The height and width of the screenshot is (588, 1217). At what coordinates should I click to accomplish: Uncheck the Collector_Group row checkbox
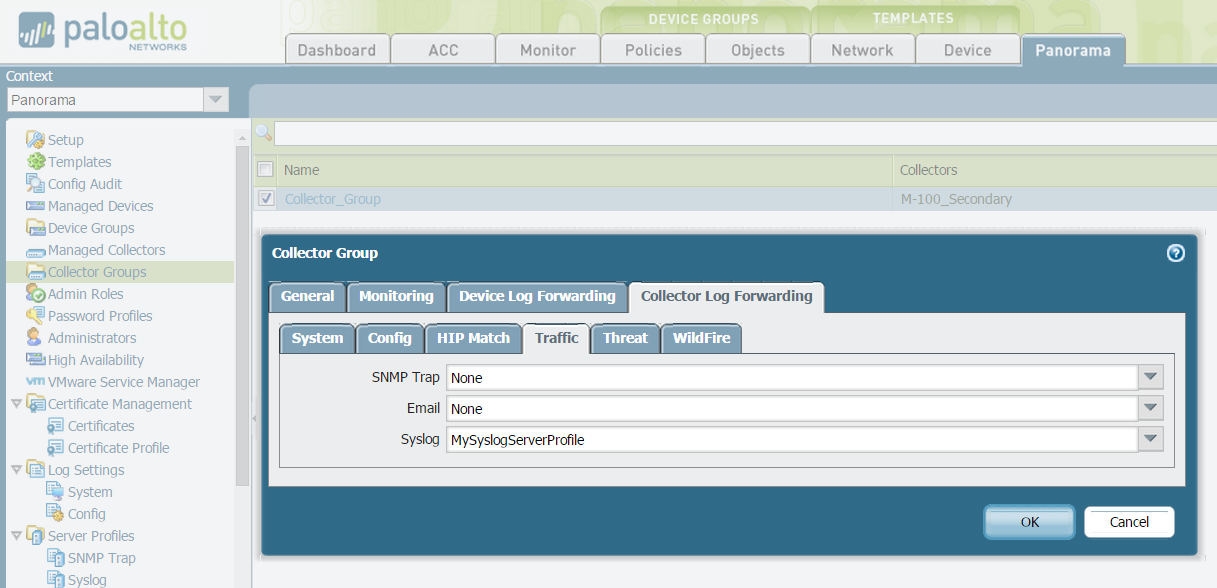(266, 198)
